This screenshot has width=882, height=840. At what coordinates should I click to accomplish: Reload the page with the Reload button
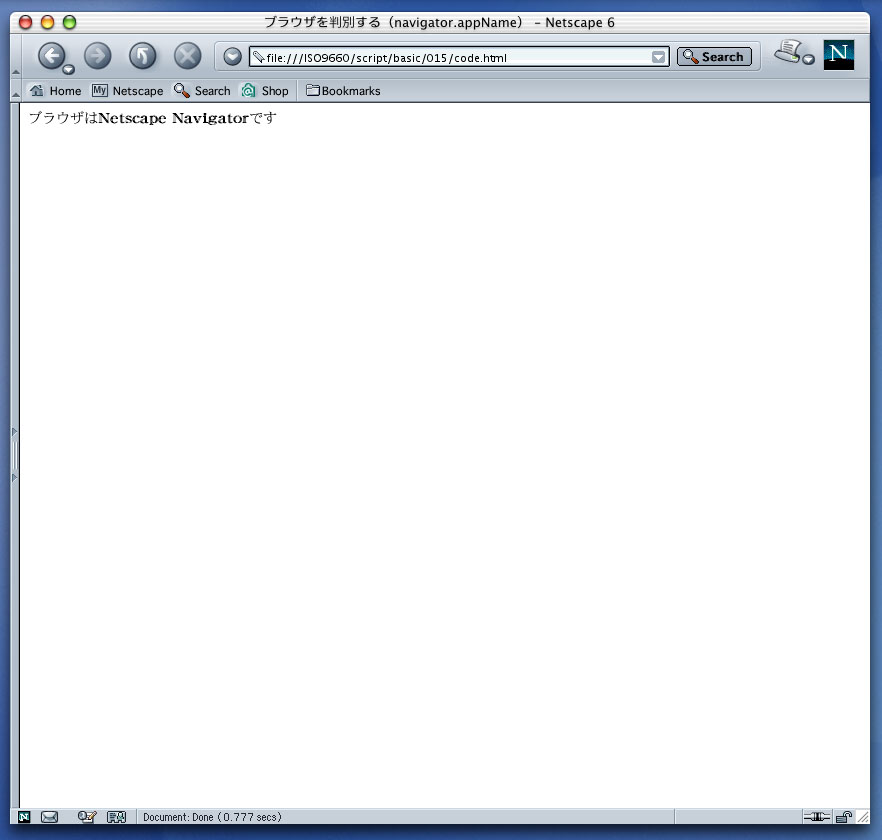(142, 56)
